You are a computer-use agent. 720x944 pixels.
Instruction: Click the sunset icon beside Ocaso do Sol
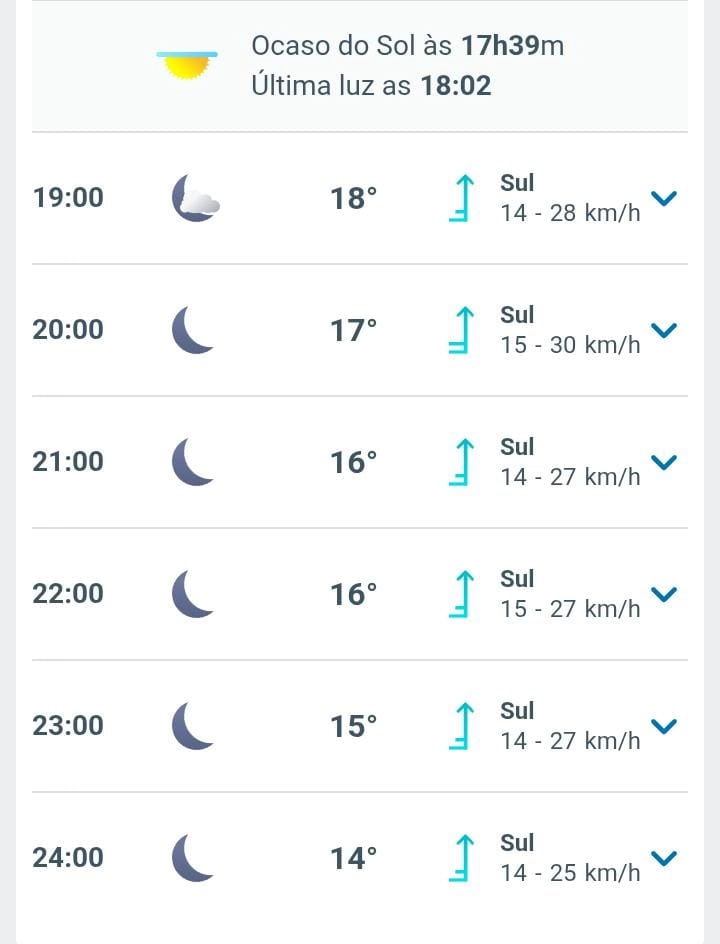[x=187, y=65]
